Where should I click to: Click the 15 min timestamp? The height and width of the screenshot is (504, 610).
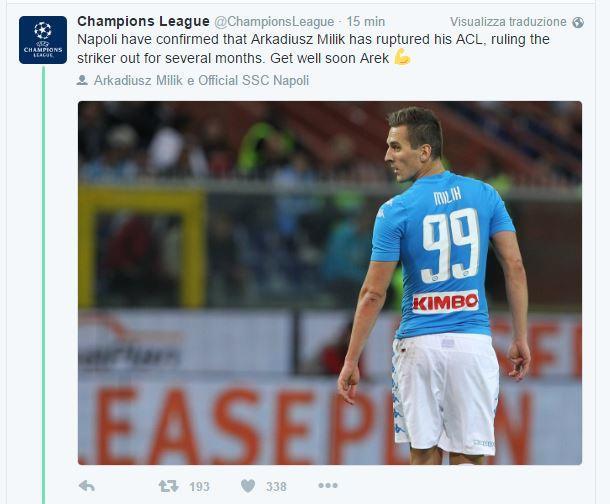click(366, 22)
